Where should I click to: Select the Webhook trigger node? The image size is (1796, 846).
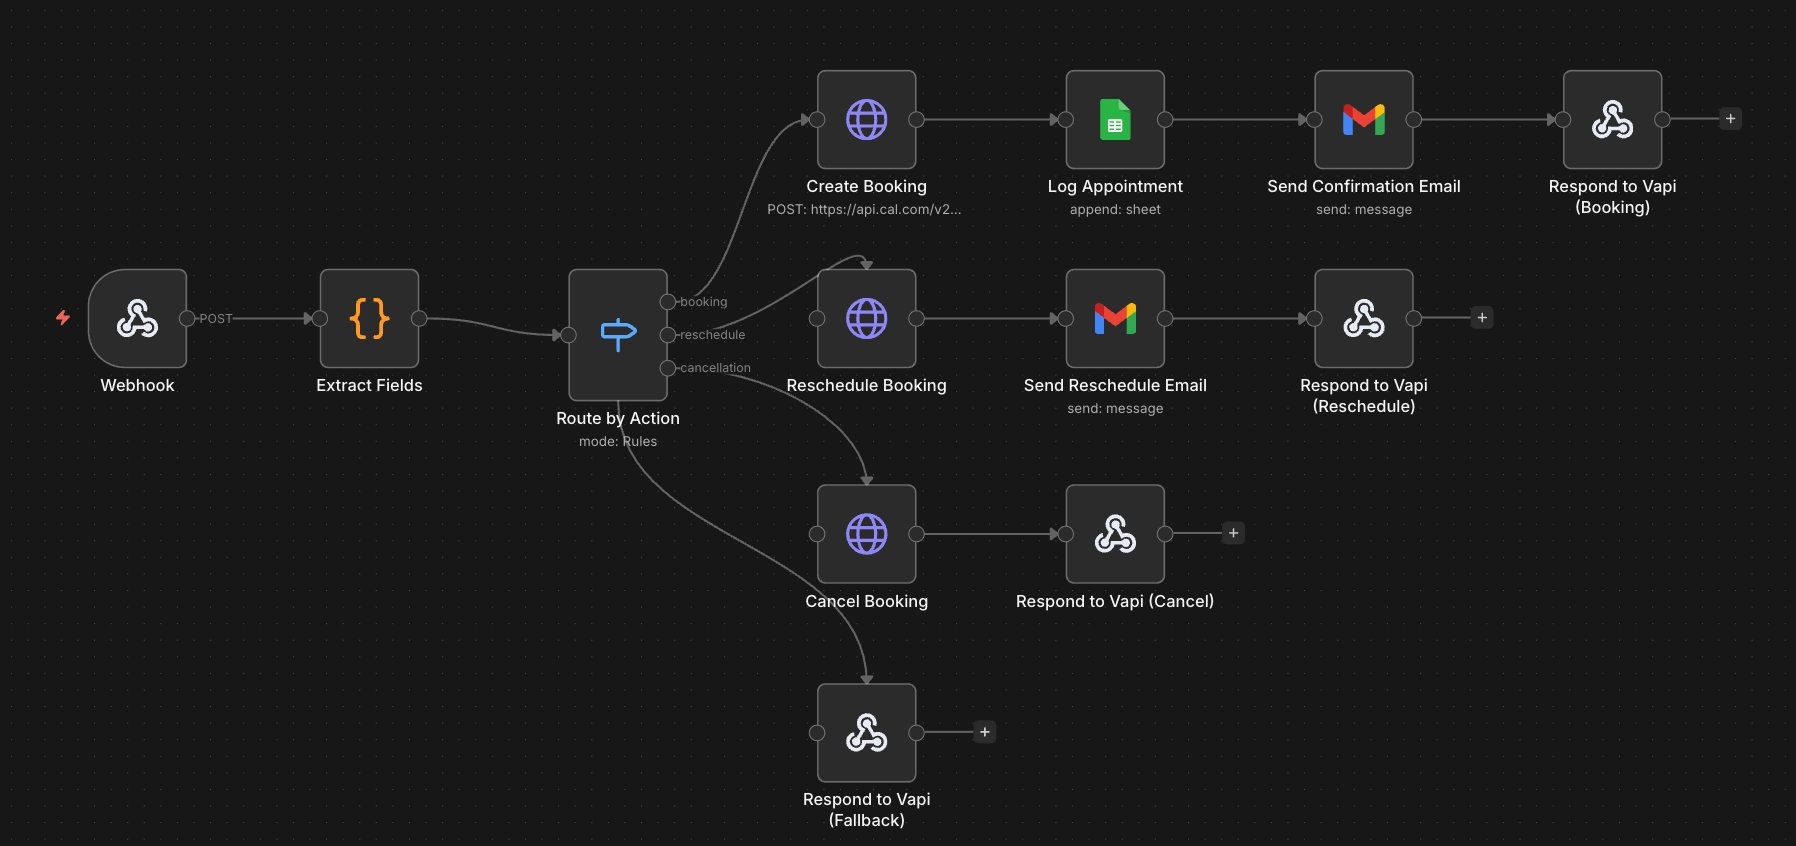click(x=137, y=318)
